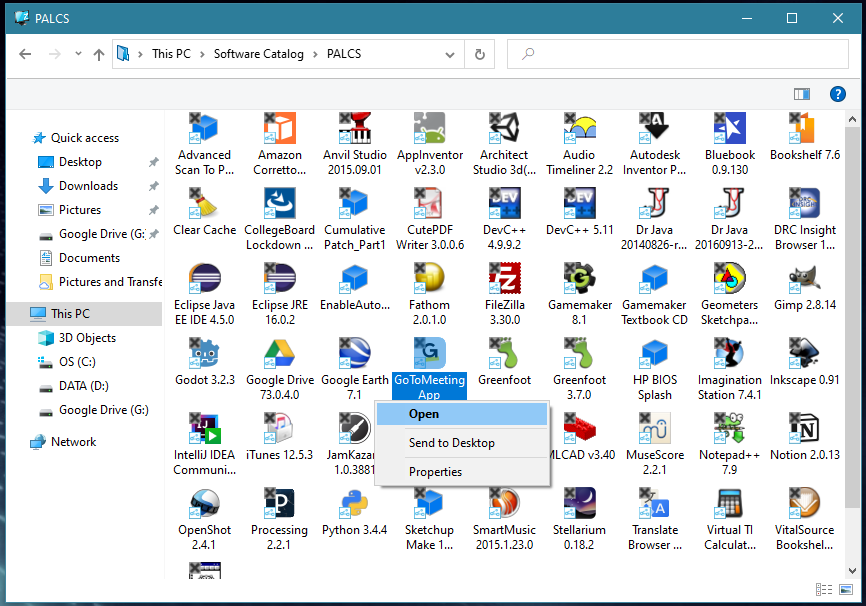Click the search box field
Viewport: 866px width, 606px height.
678,54
